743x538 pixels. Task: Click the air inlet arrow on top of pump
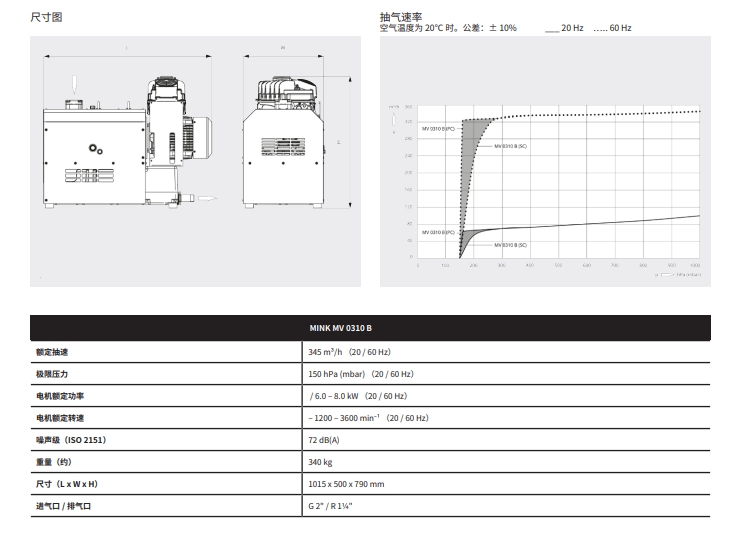point(74,84)
